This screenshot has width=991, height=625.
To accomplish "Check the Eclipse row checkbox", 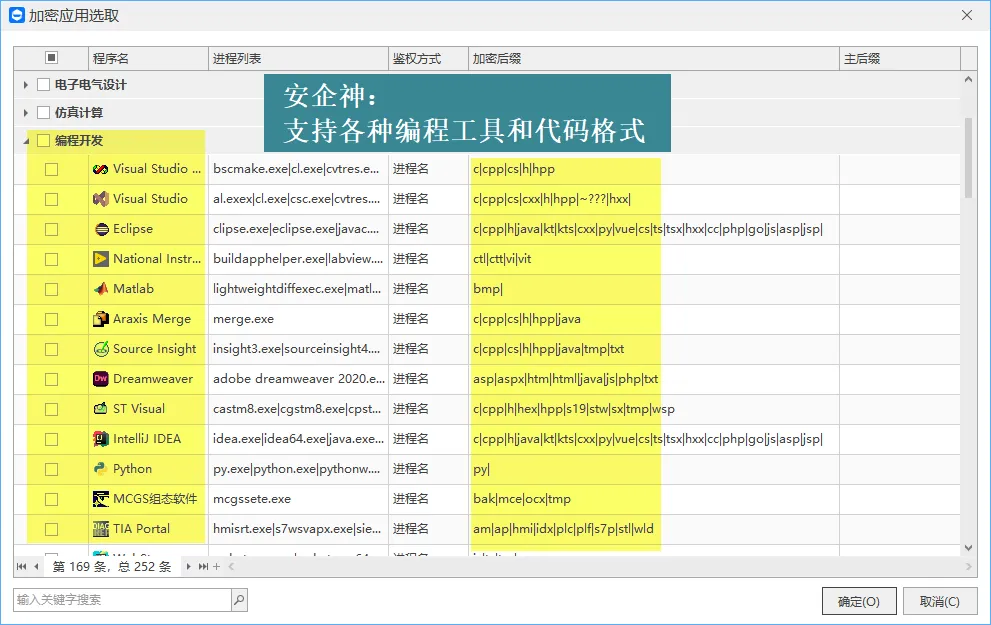I will (52, 229).
